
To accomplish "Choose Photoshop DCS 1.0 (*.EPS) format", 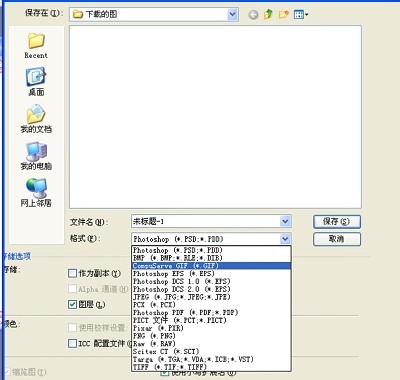I will click(211, 281).
